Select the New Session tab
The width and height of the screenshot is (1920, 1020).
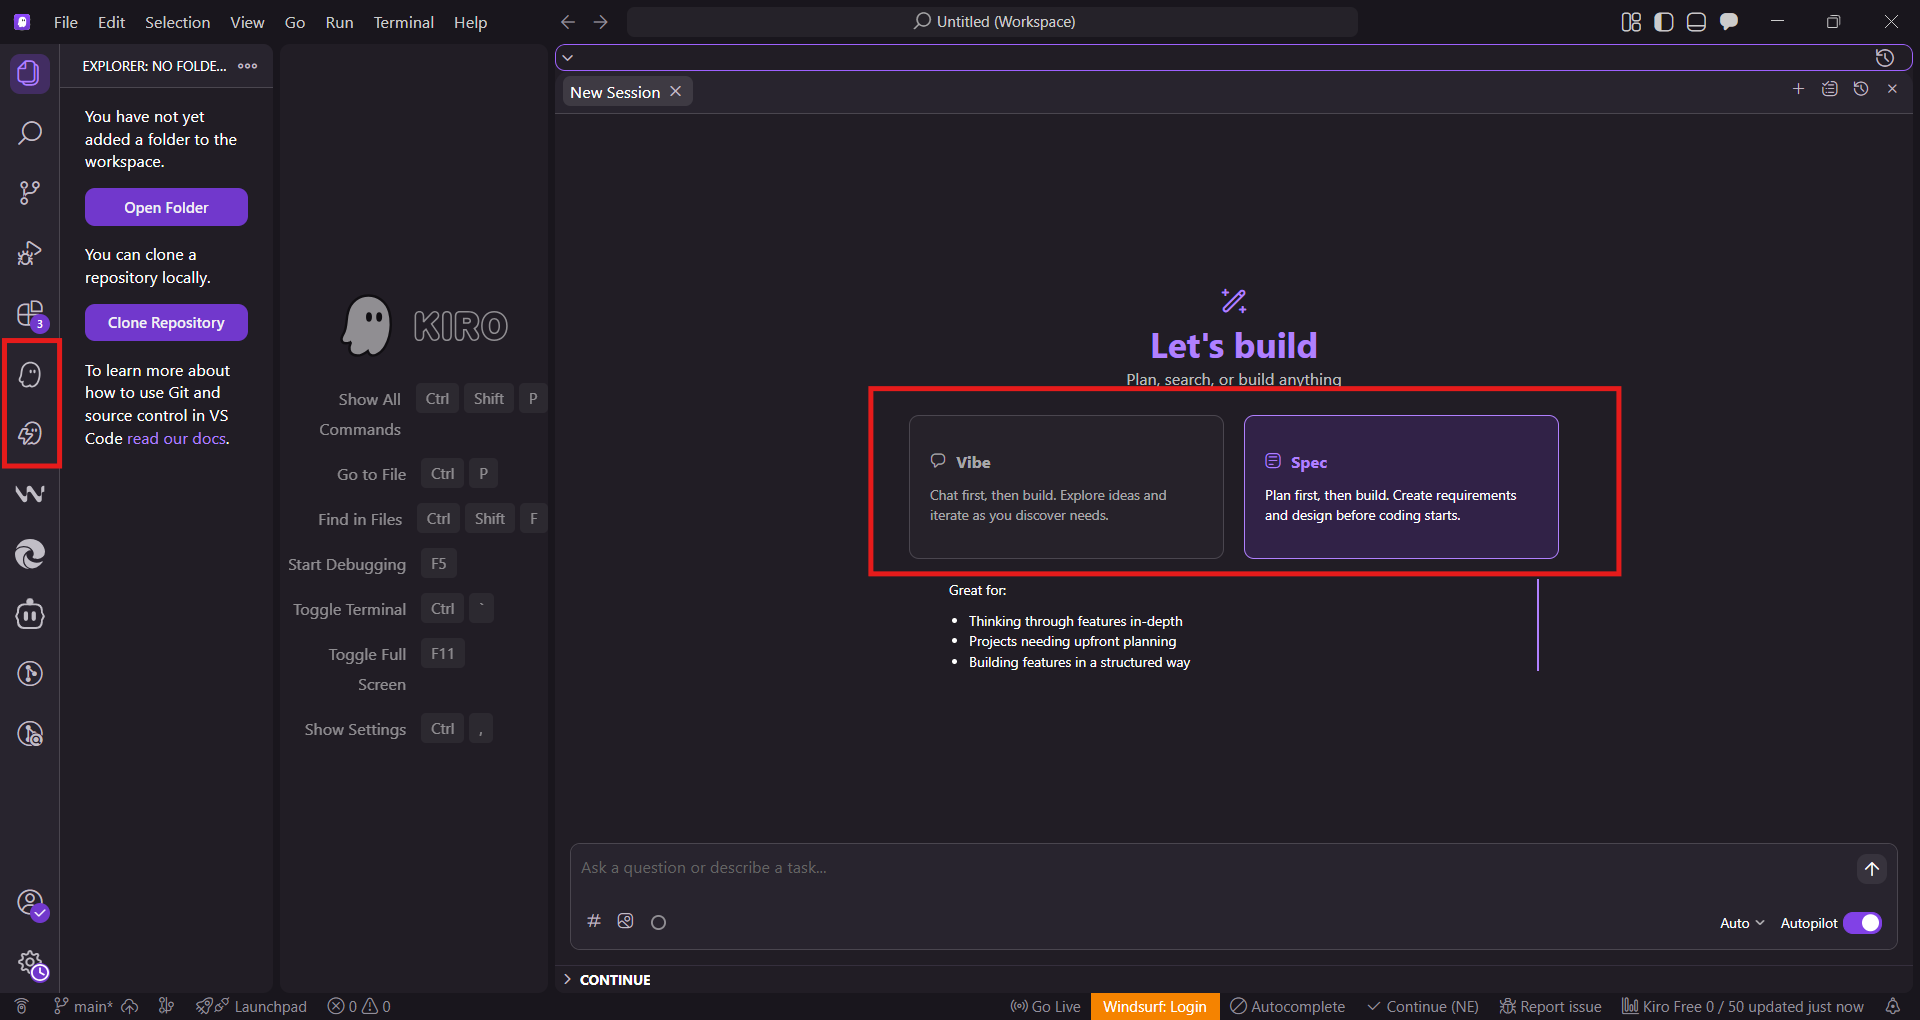[615, 92]
